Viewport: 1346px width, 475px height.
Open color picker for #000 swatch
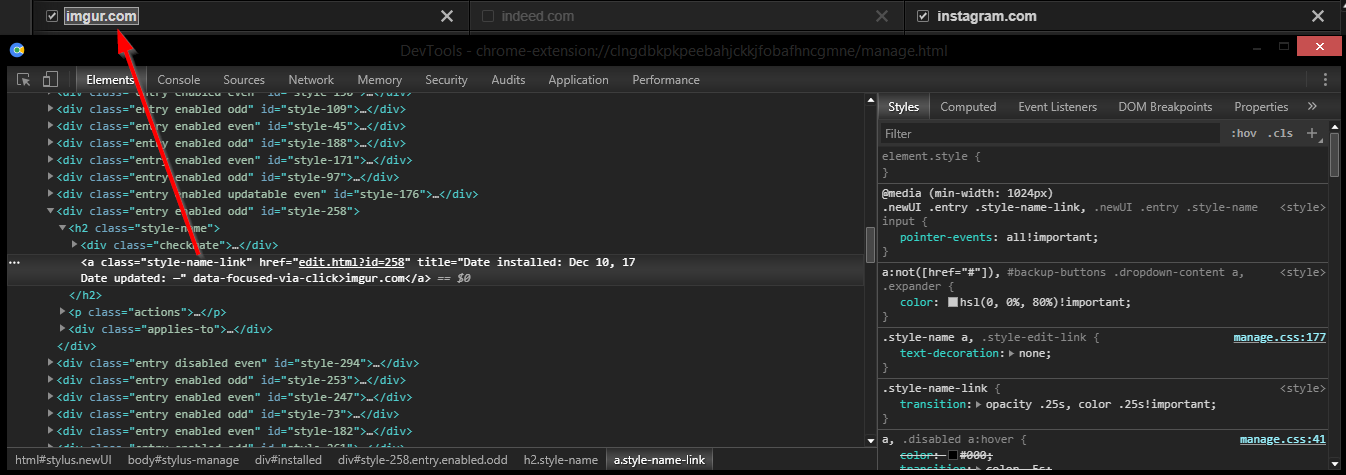pos(953,456)
